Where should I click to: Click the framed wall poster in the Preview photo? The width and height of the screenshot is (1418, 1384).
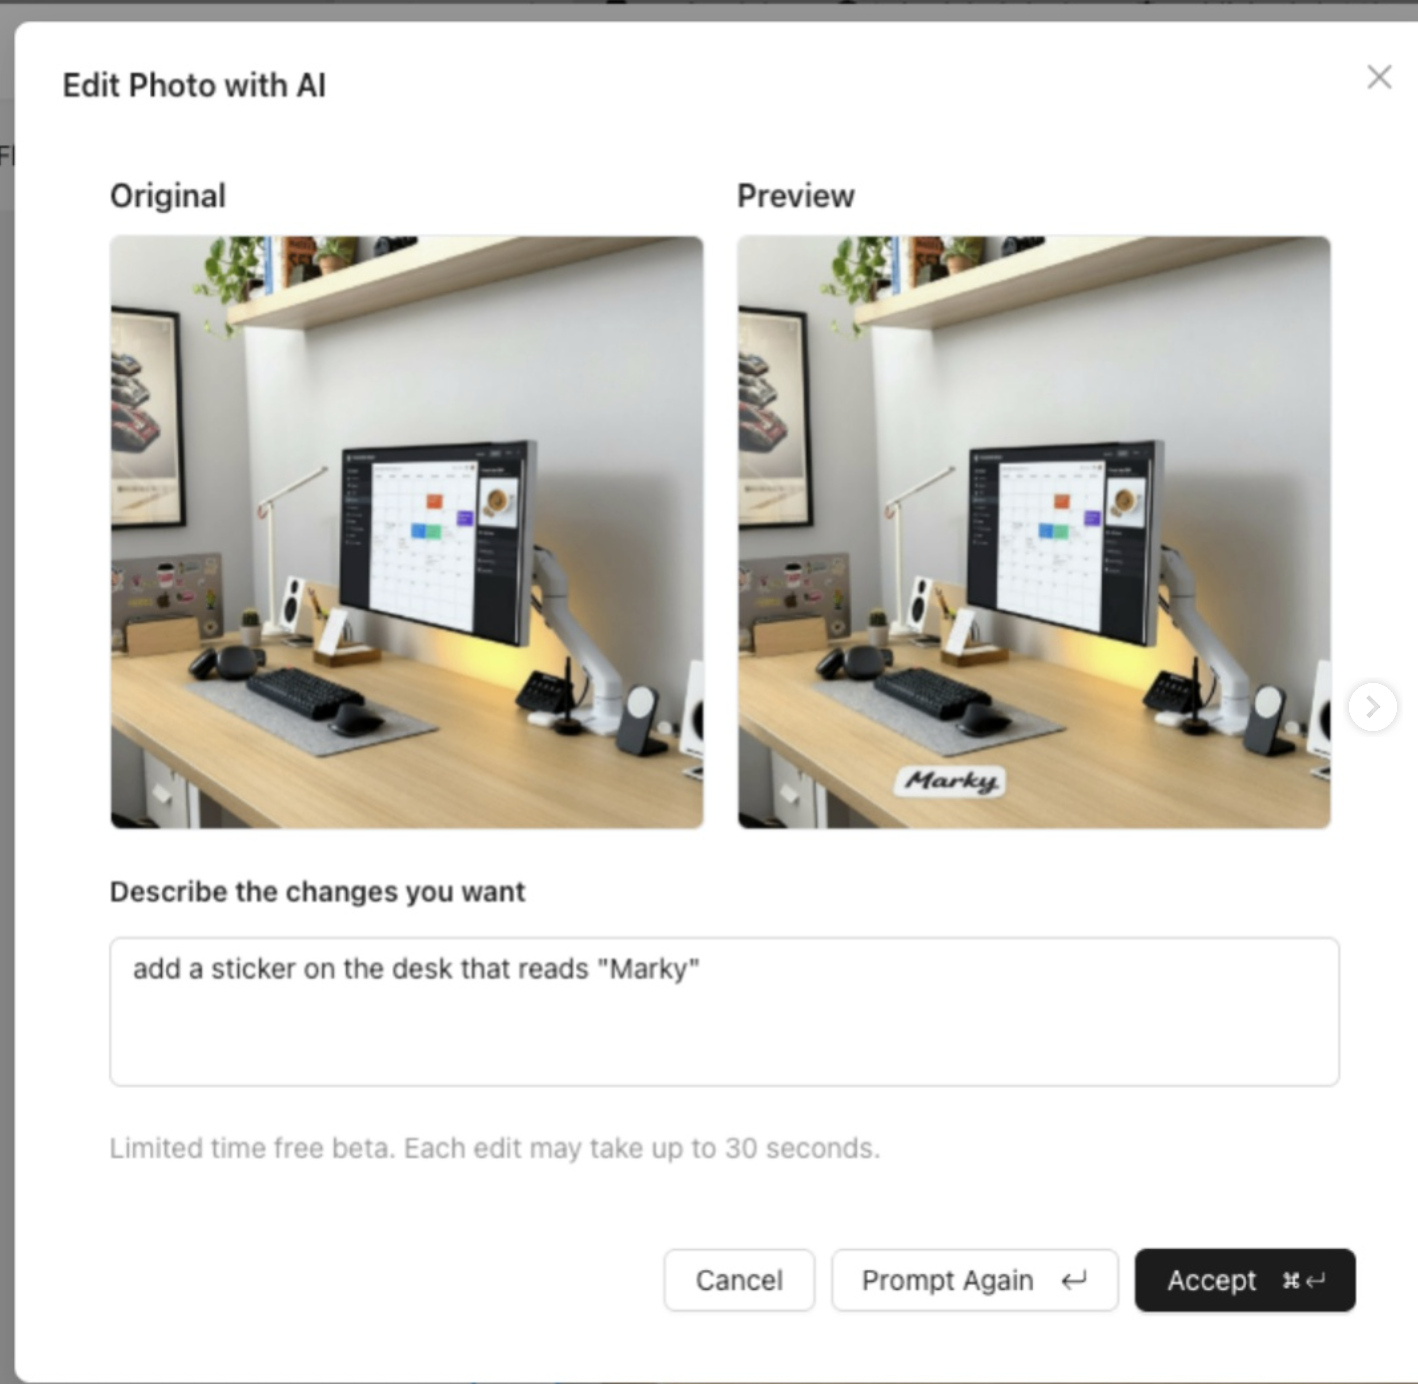(x=773, y=416)
